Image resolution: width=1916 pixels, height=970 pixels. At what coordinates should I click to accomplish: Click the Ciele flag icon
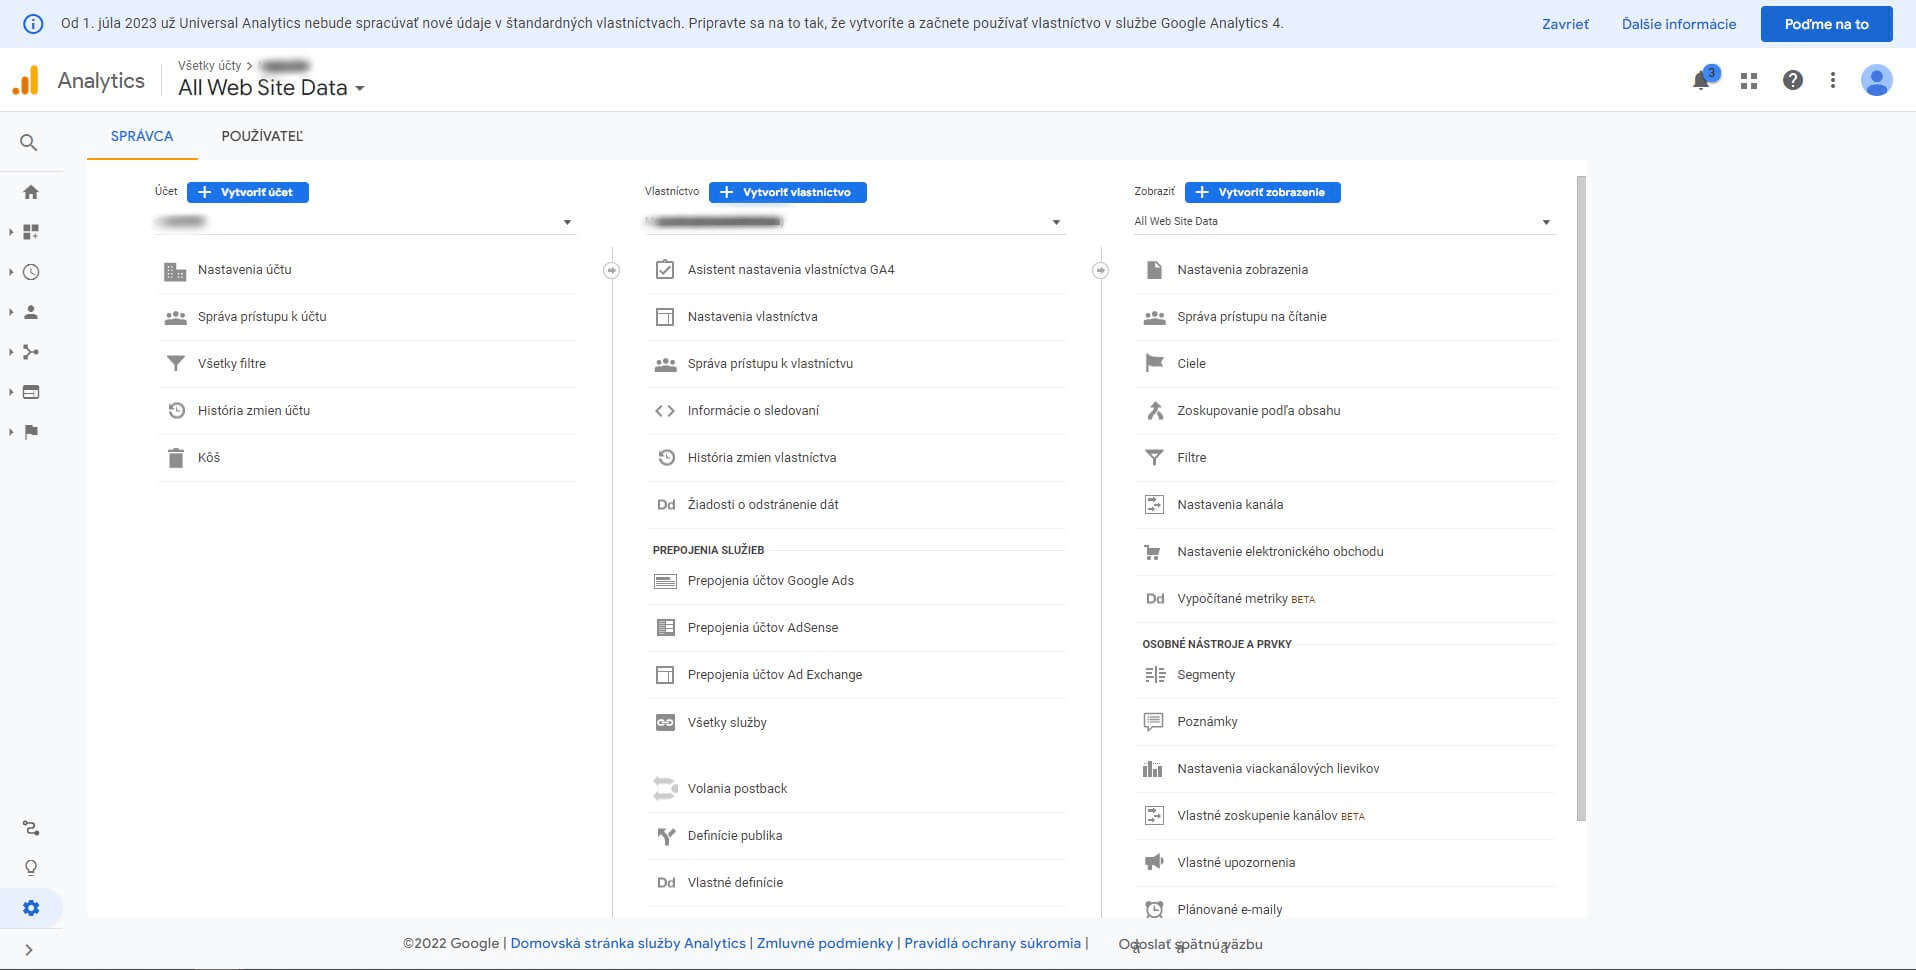coord(1154,363)
